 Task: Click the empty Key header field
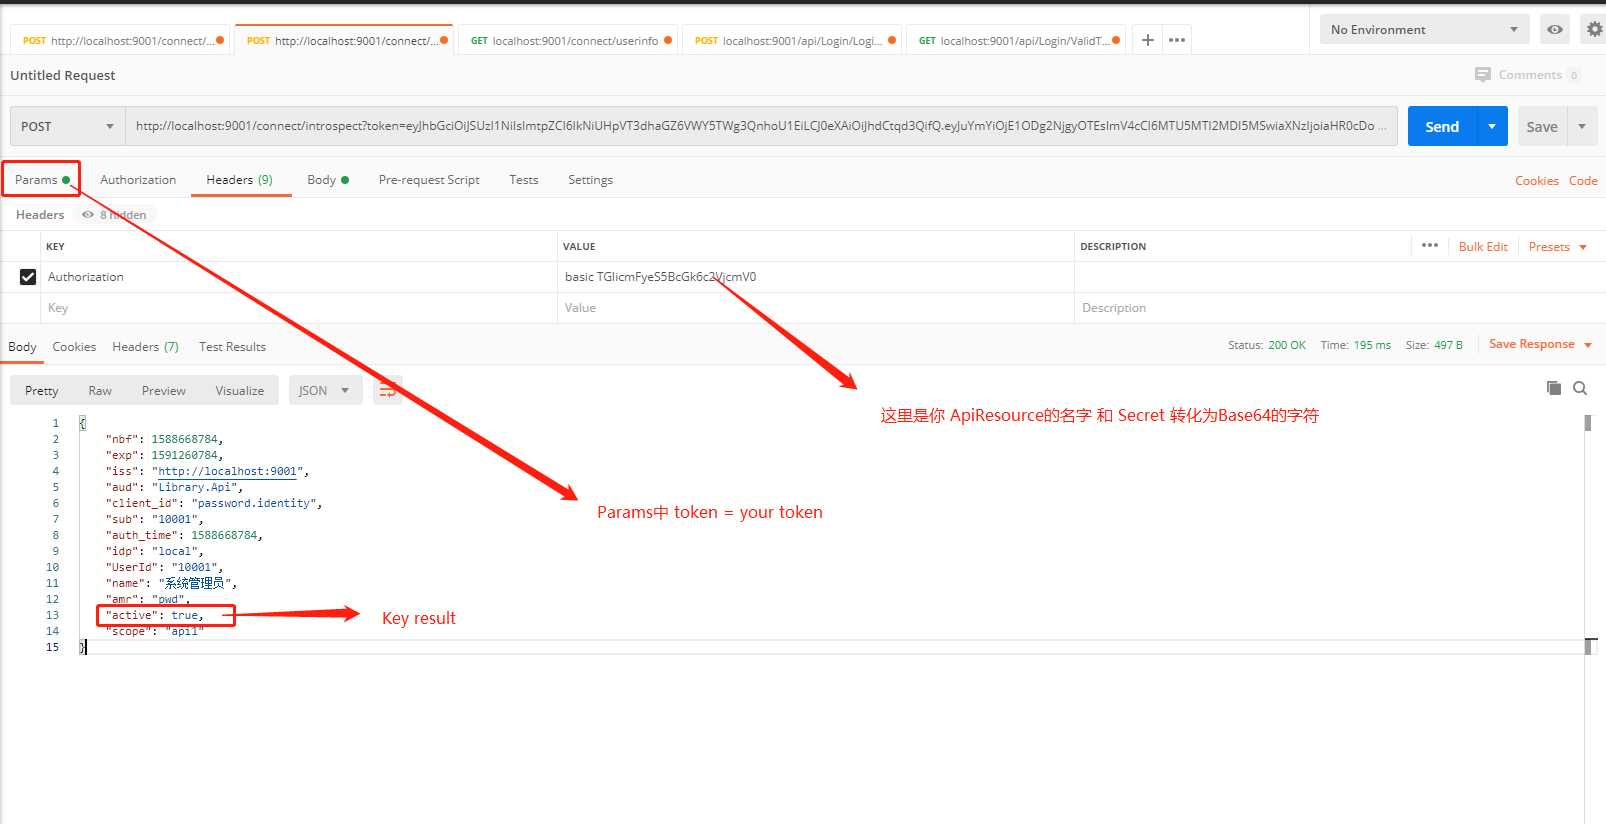[x=299, y=308]
